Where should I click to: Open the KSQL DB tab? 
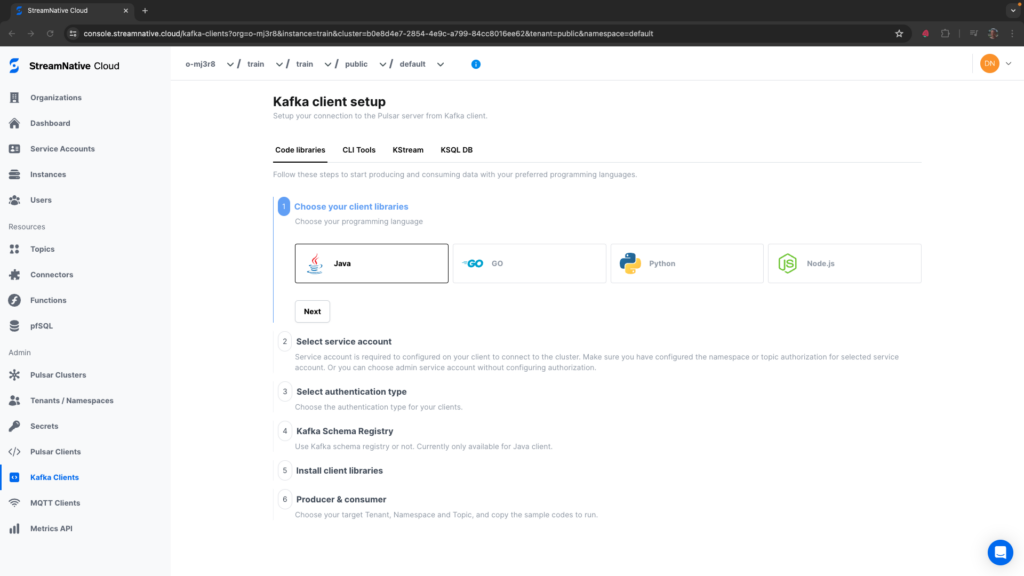click(456, 150)
